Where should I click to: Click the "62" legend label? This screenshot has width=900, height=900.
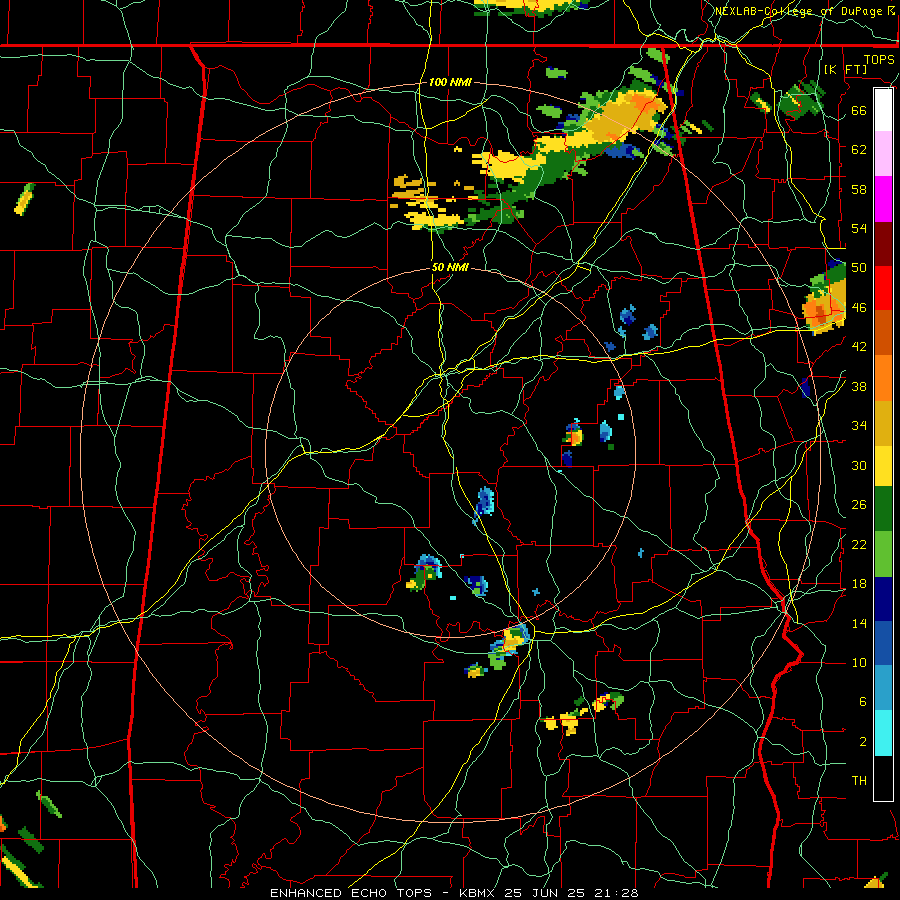click(859, 149)
